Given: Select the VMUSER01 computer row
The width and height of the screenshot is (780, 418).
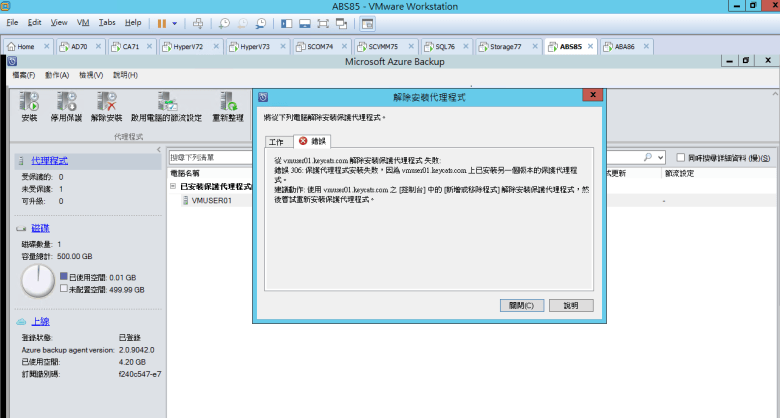Looking at the screenshot, I should click(x=211, y=200).
